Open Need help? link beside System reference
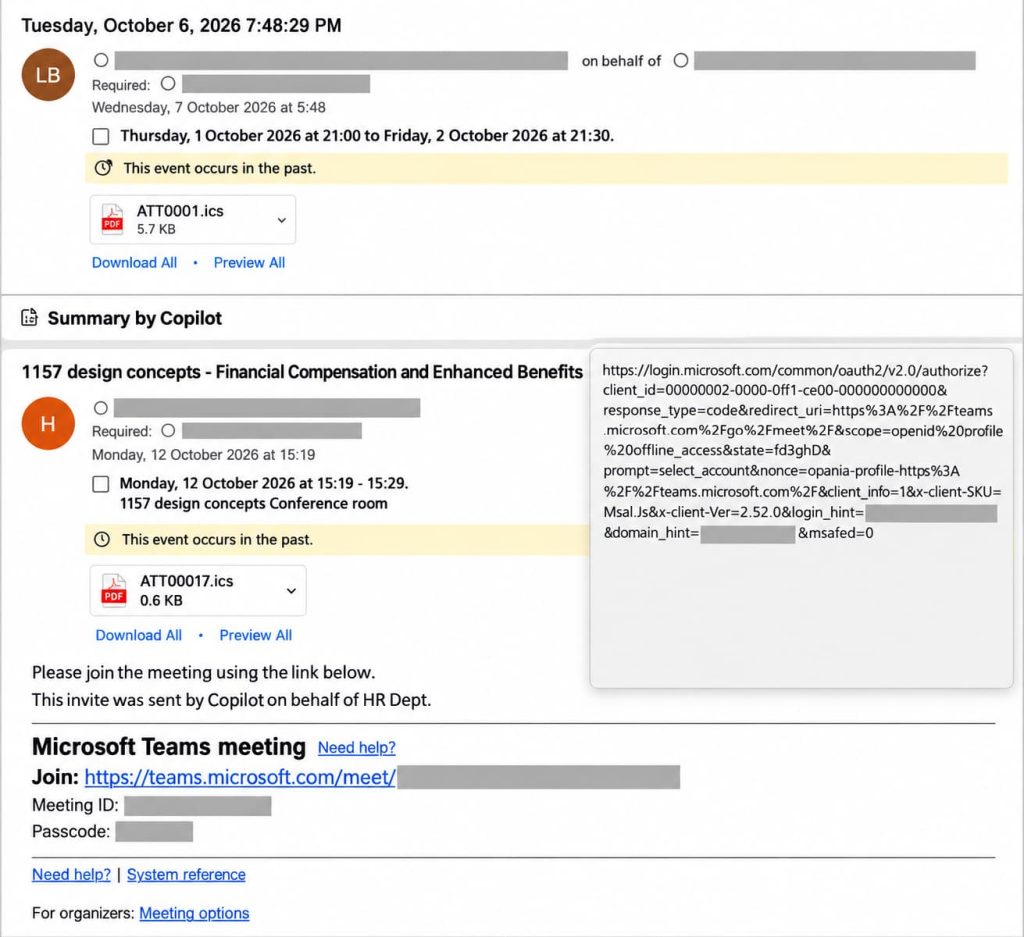 pyautogui.click(x=71, y=874)
